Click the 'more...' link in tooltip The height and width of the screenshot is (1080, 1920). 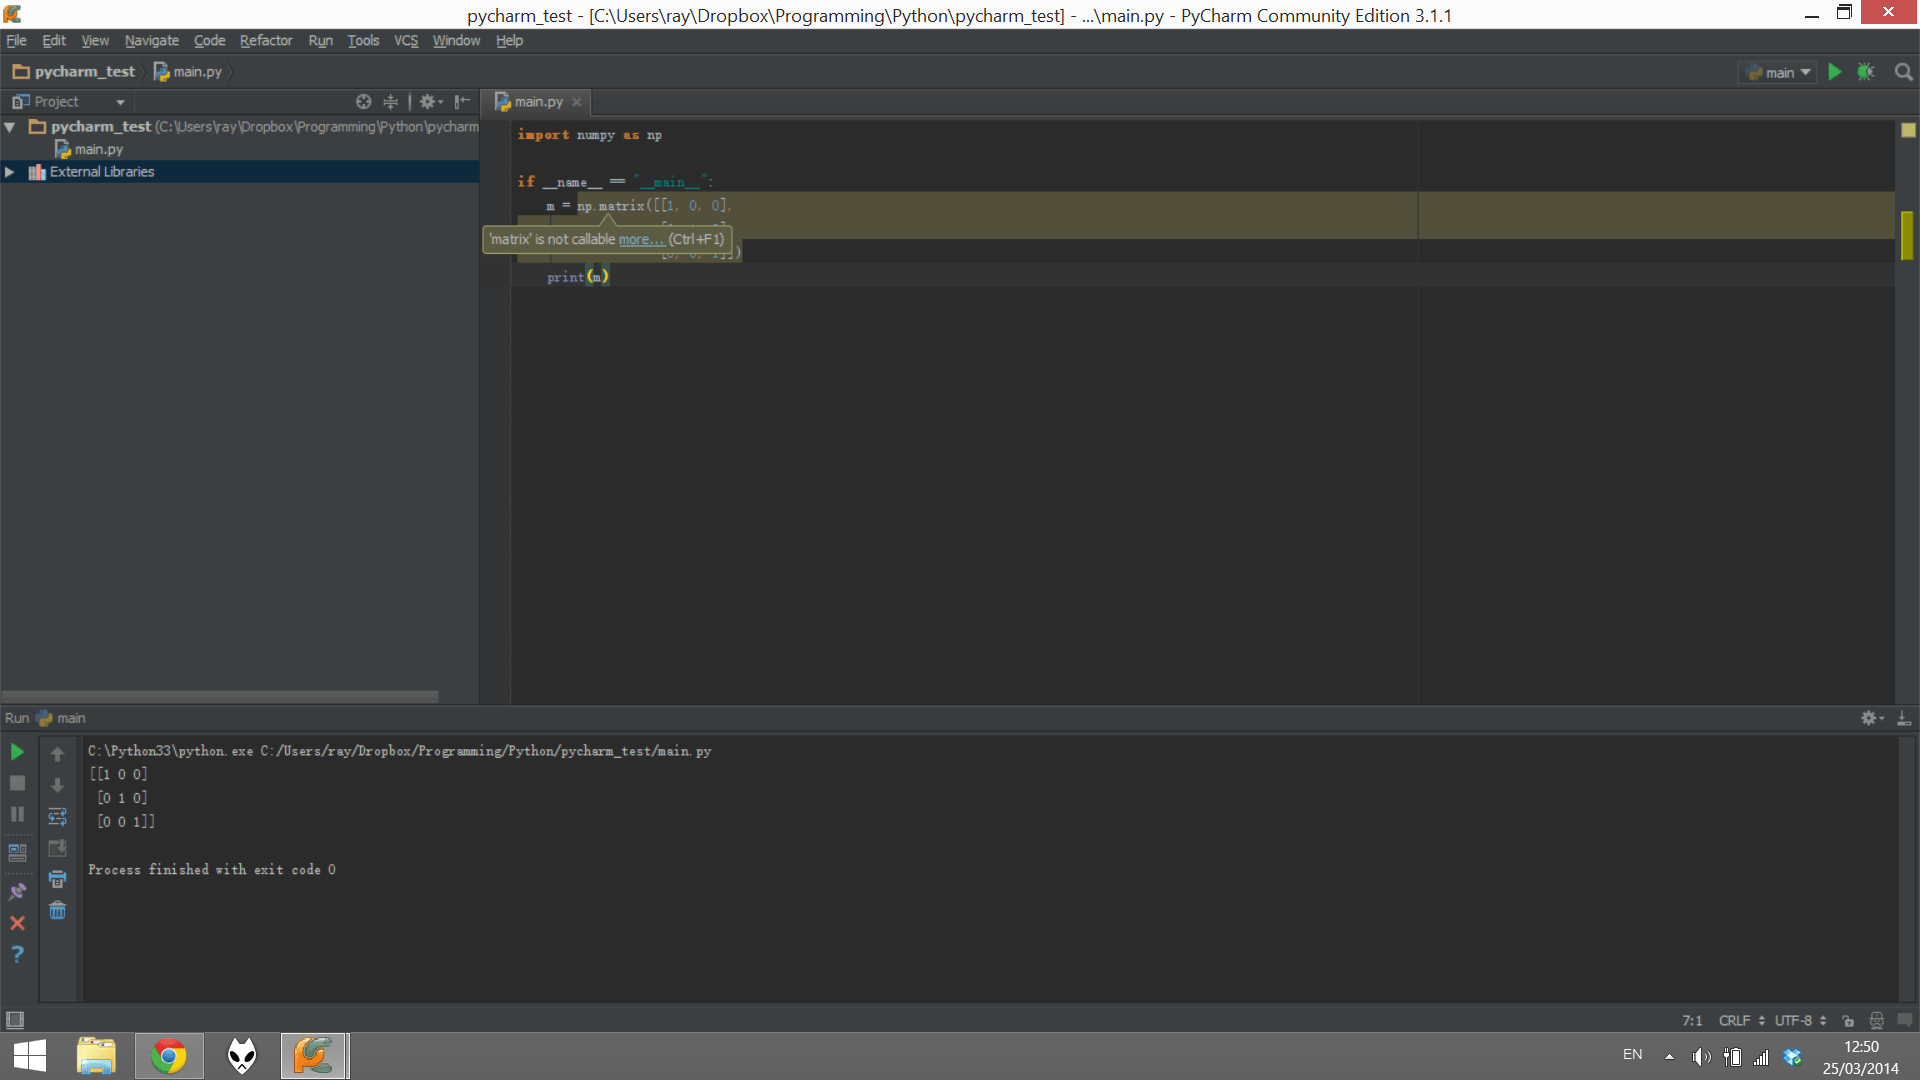tap(640, 239)
